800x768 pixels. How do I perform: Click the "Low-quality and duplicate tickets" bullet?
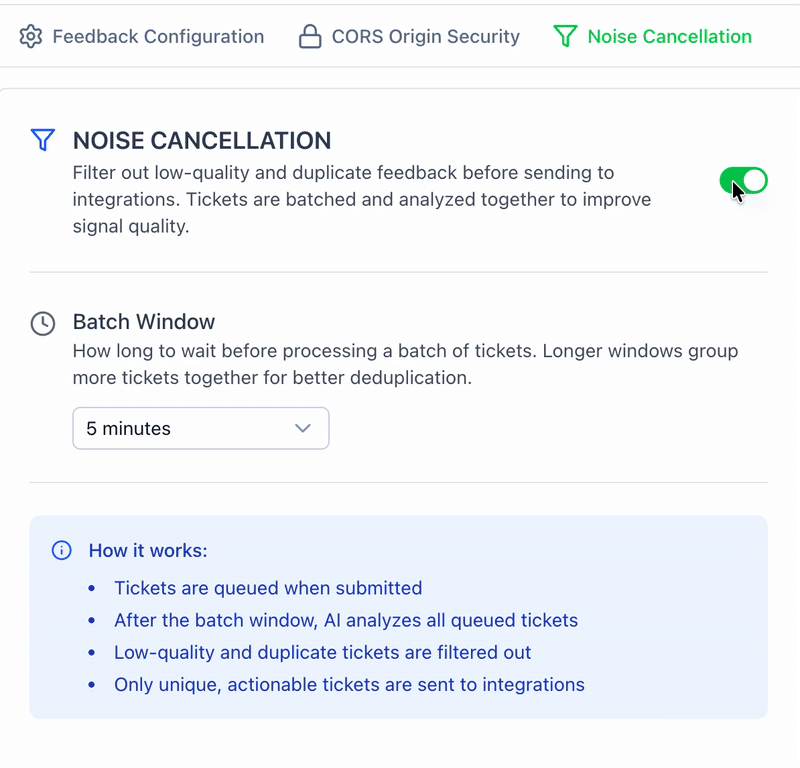point(322,653)
